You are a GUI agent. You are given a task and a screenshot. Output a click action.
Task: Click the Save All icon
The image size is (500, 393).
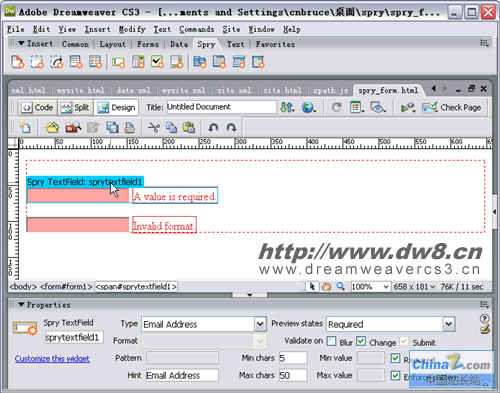pos(112,127)
